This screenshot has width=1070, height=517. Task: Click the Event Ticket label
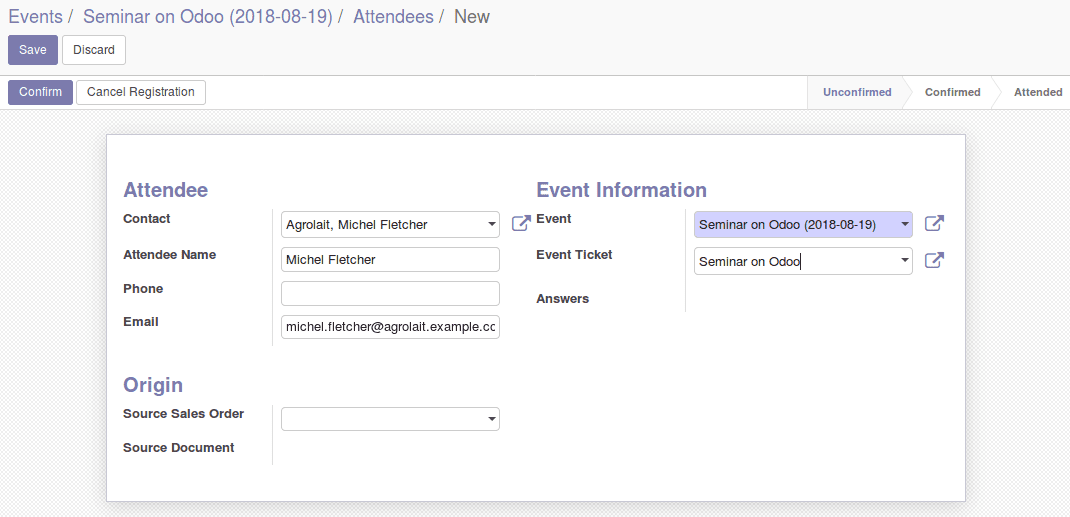click(575, 255)
